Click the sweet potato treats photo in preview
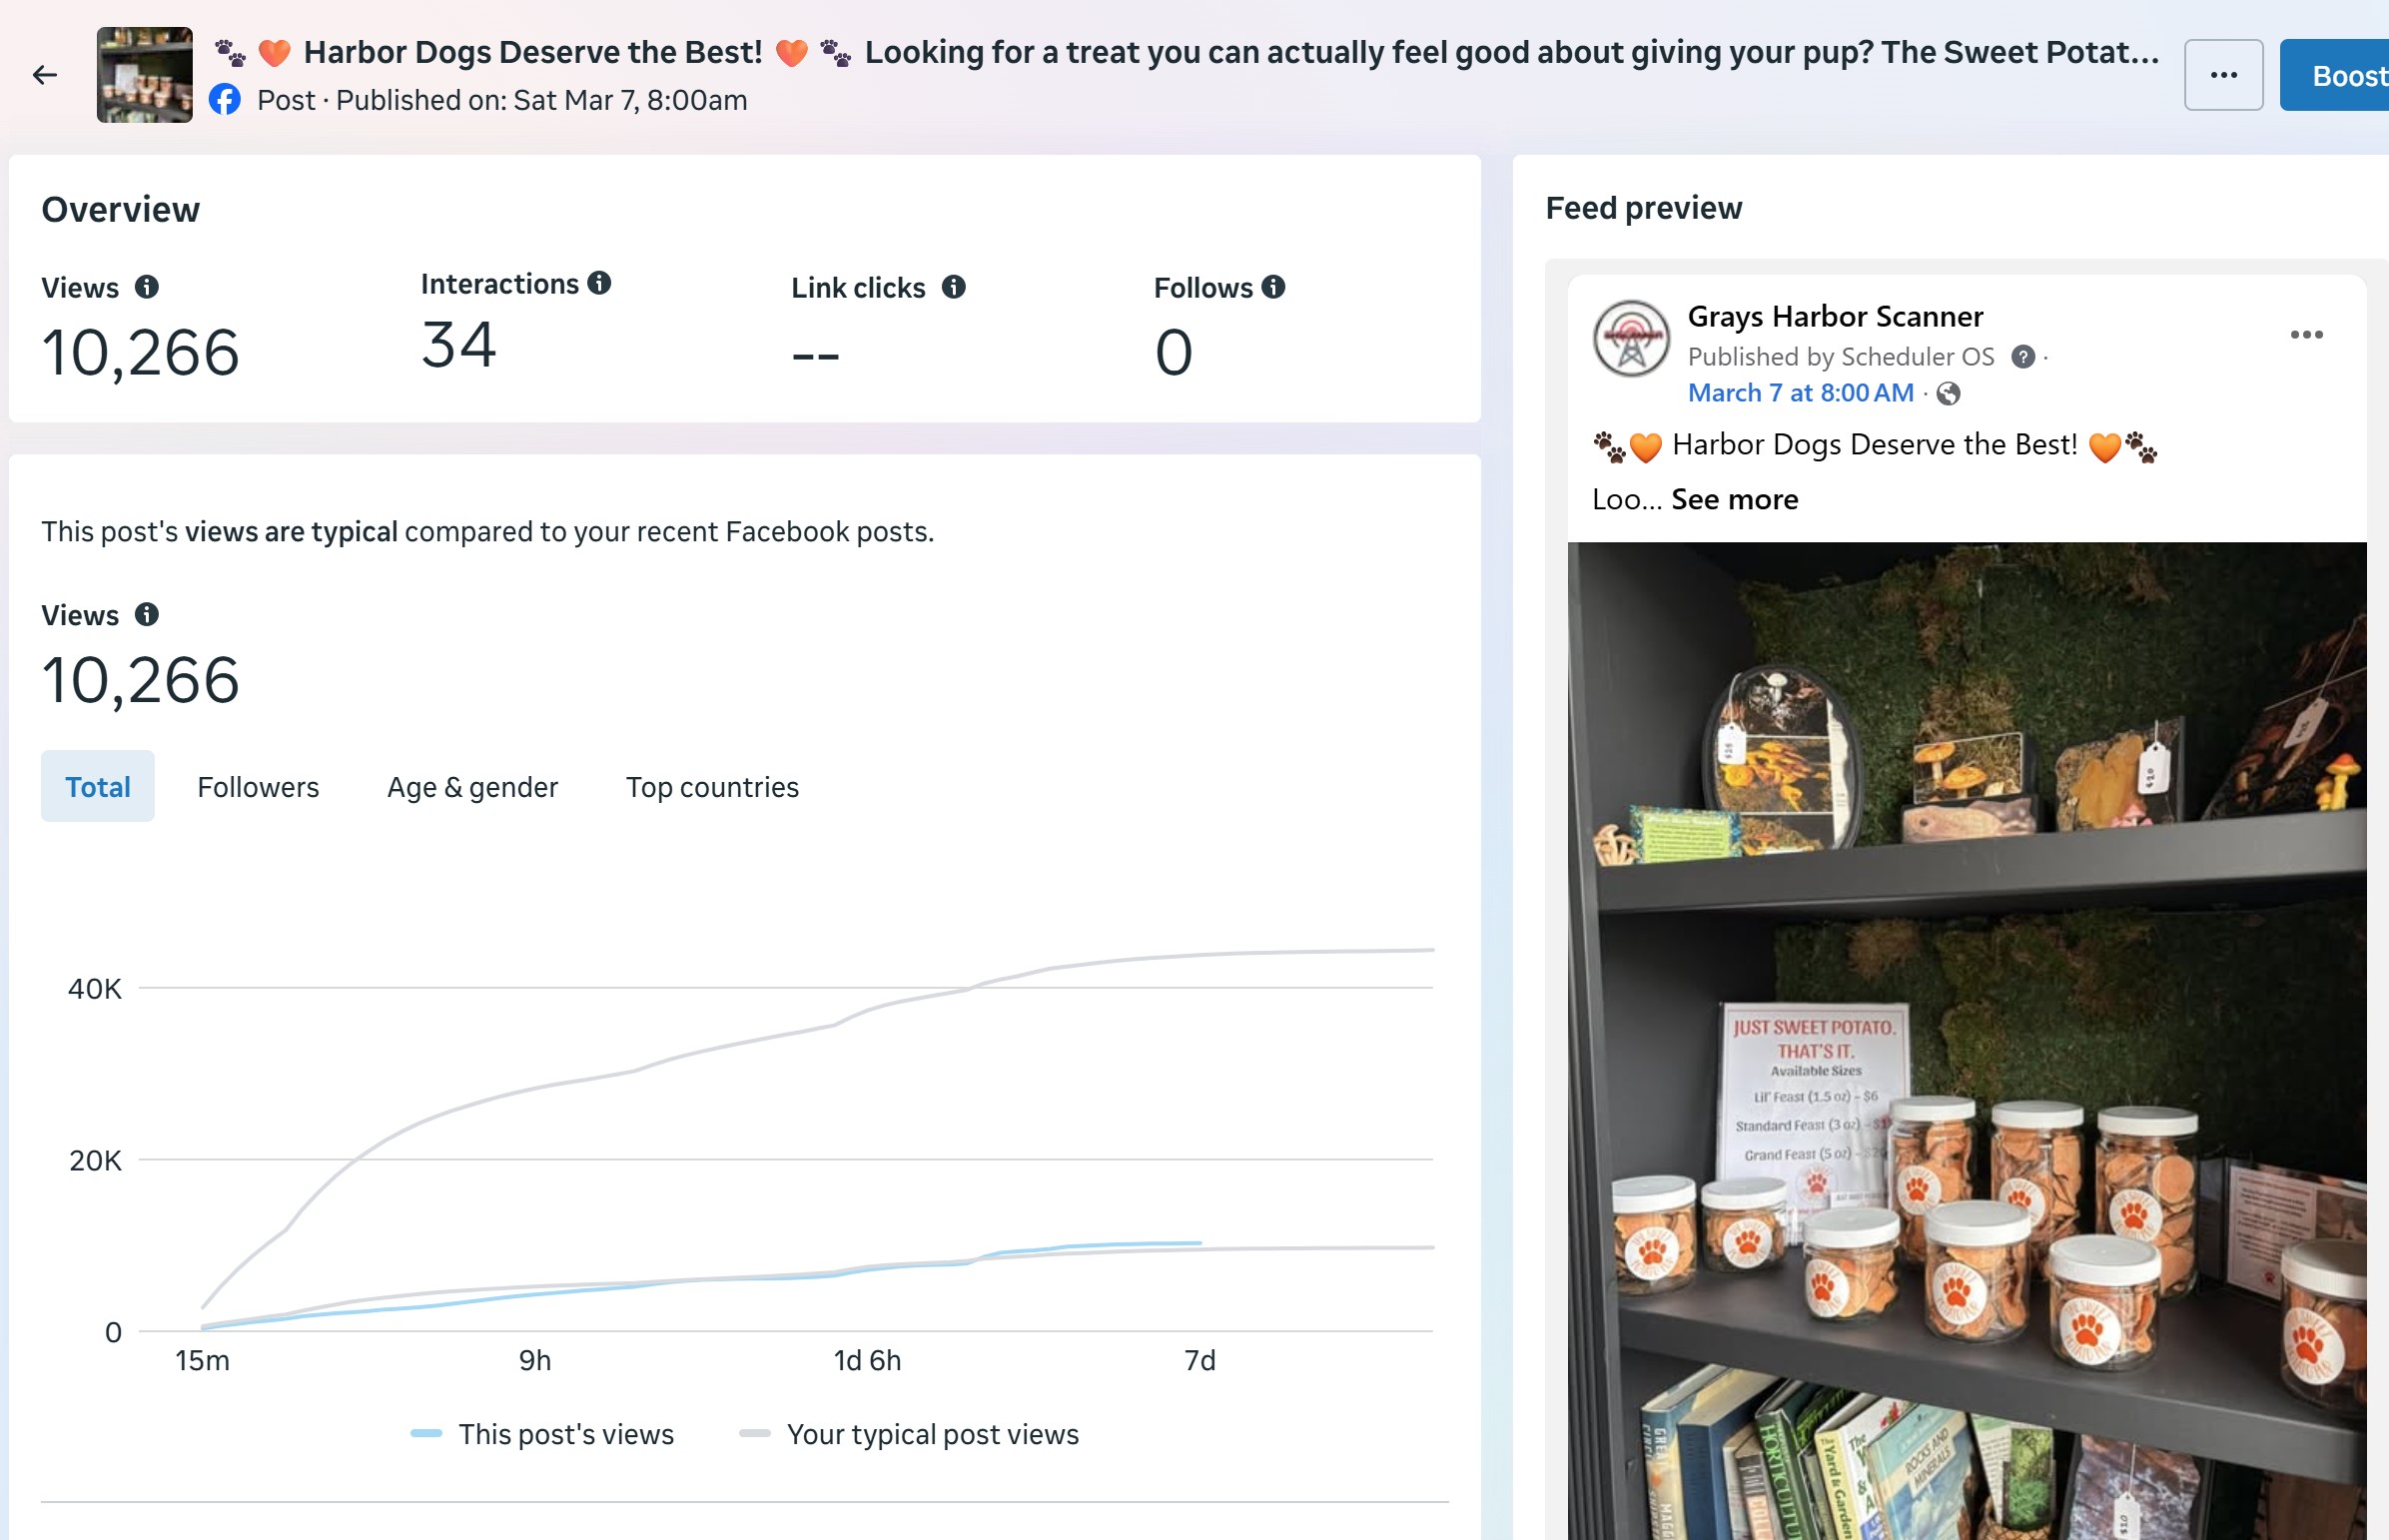The image size is (2389, 1540). [x=1966, y=1040]
